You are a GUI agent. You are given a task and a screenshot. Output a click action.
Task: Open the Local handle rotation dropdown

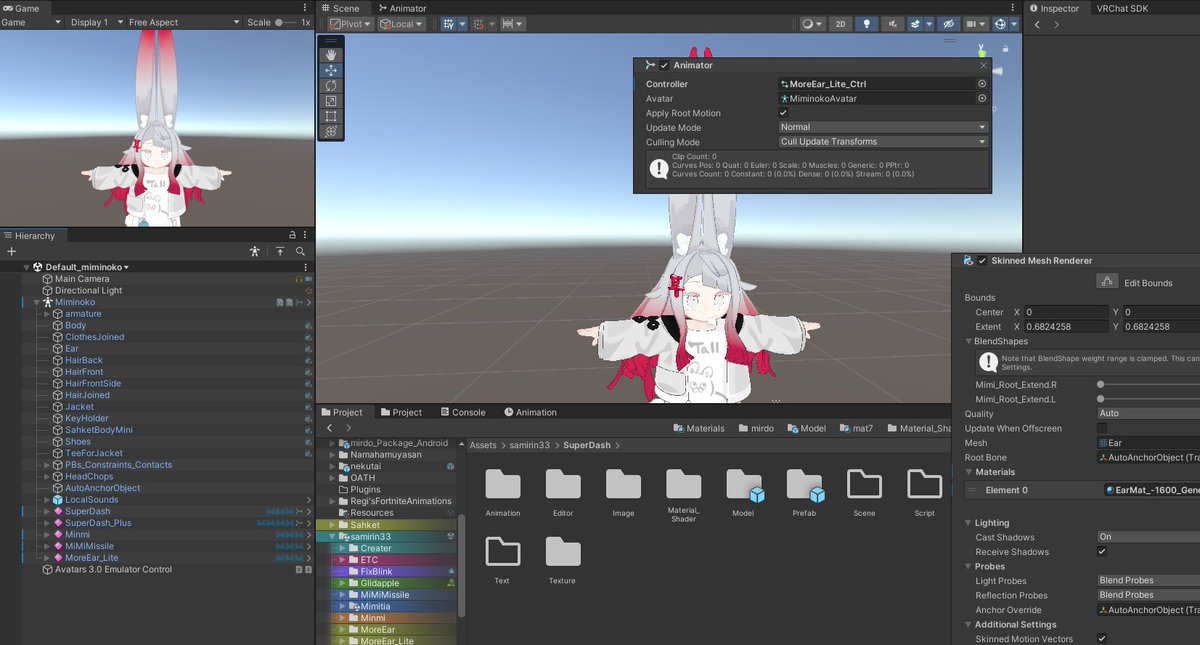point(401,24)
